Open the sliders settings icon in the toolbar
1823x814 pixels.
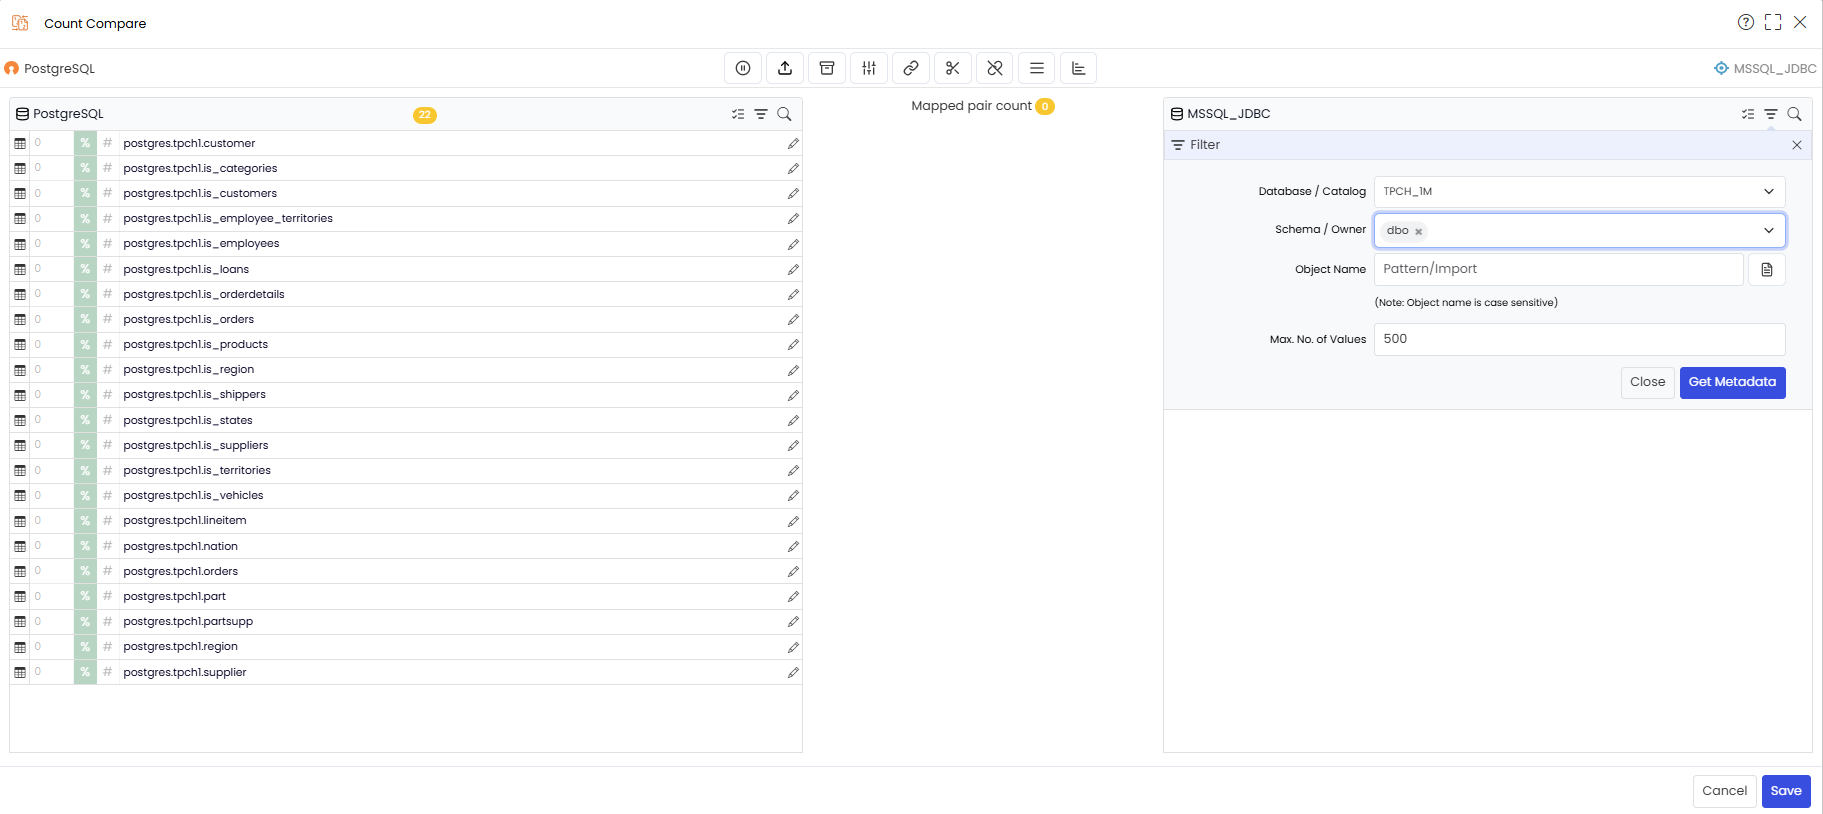click(x=869, y=68)
